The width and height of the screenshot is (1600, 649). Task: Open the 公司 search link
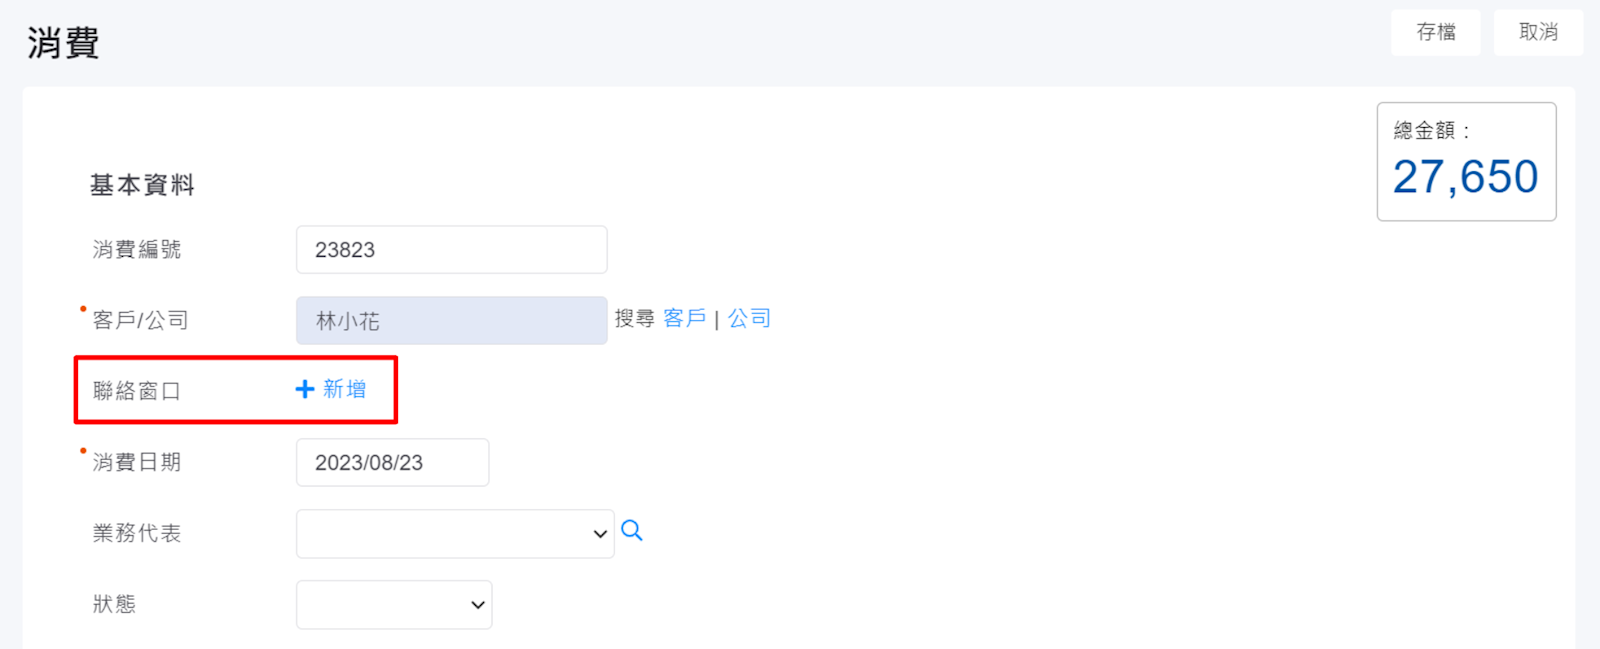coord(749,319)
